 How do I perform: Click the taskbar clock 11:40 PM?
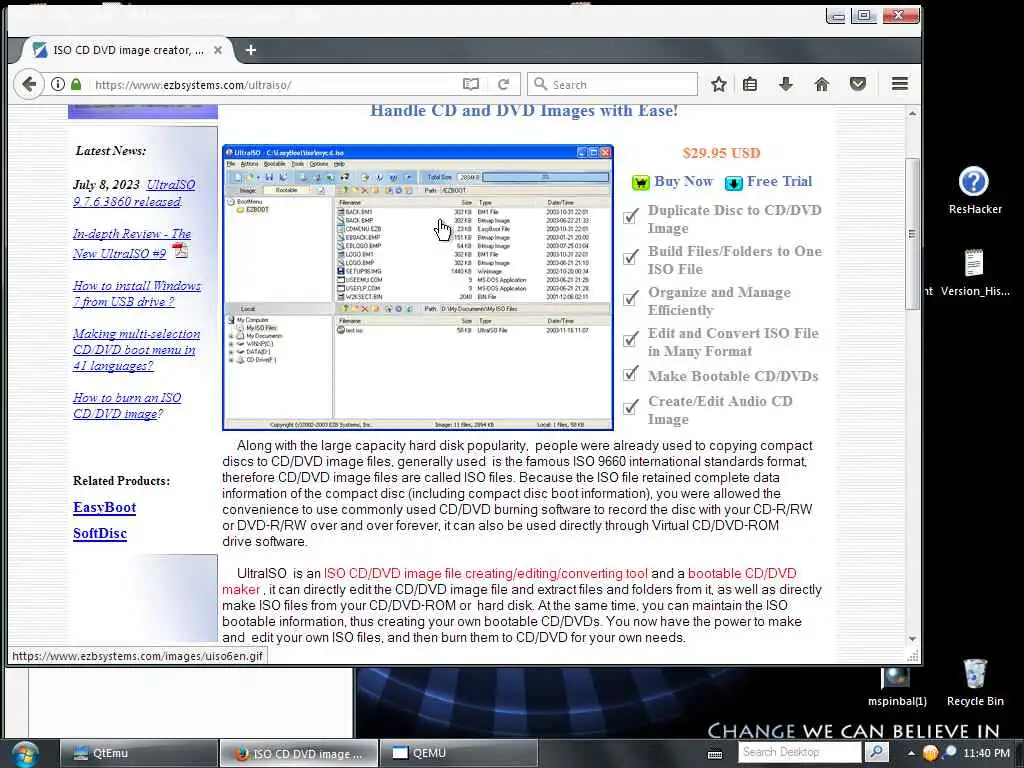click(986, 753)
